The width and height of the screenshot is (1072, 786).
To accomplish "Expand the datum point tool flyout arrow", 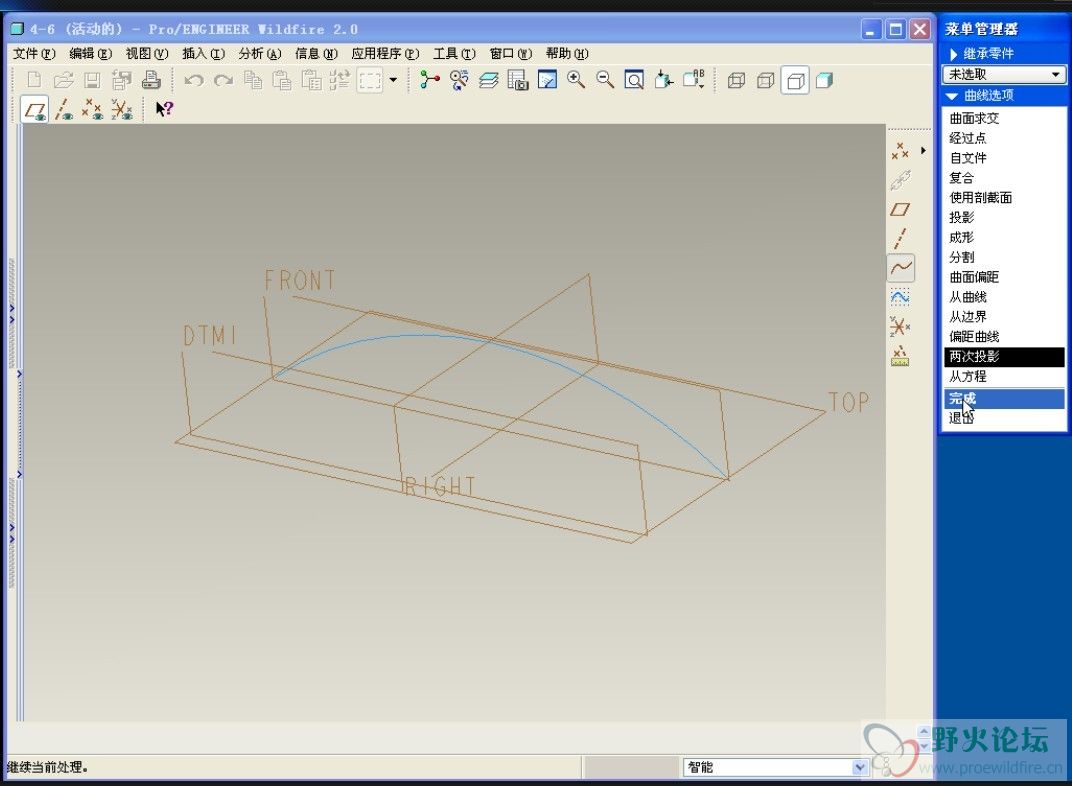I will [x=923, y=150].
